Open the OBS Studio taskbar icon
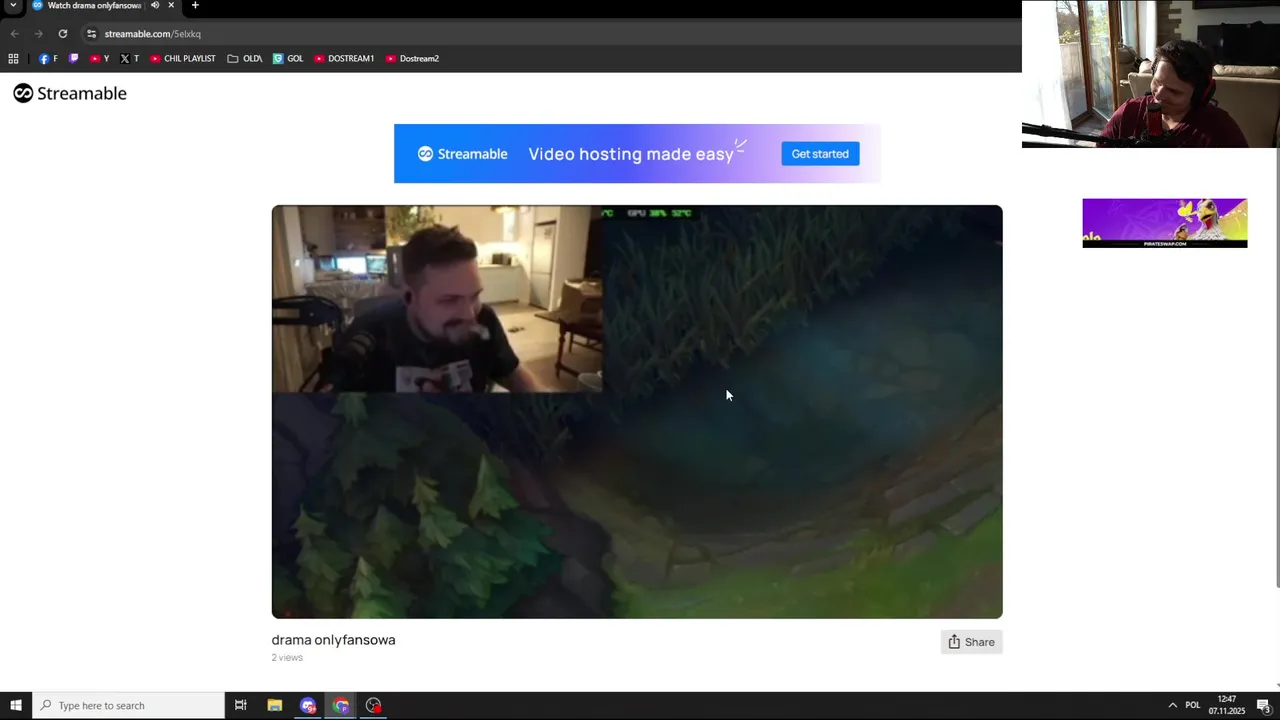The image size is (1280, 720). pyautogui.click(x=374, y=706)
